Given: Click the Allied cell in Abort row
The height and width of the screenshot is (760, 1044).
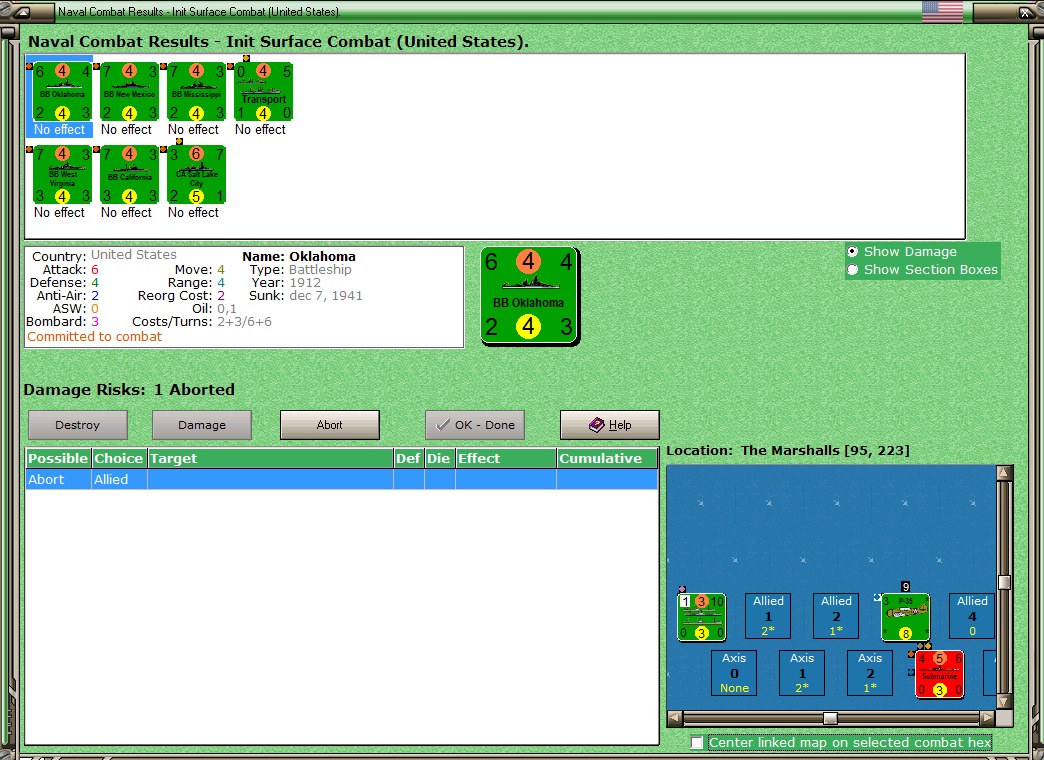Looking at the screenshot, I should (x=119, y=480).
